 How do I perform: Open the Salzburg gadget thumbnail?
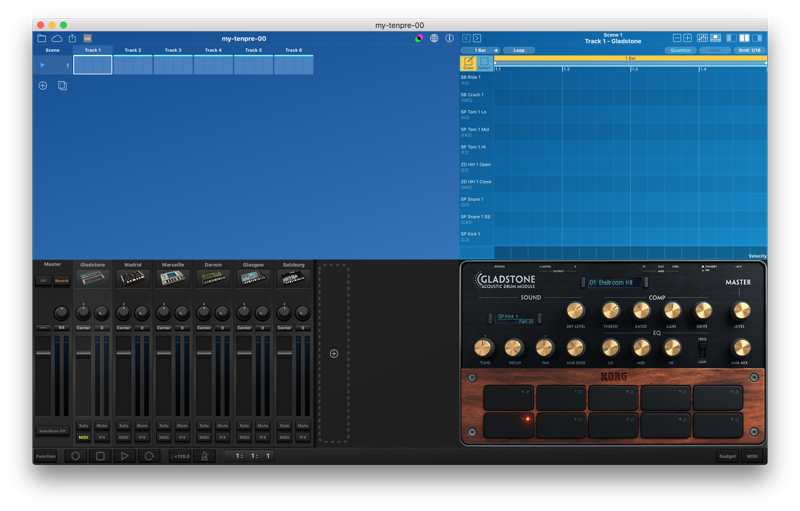[x=294, y=278]
